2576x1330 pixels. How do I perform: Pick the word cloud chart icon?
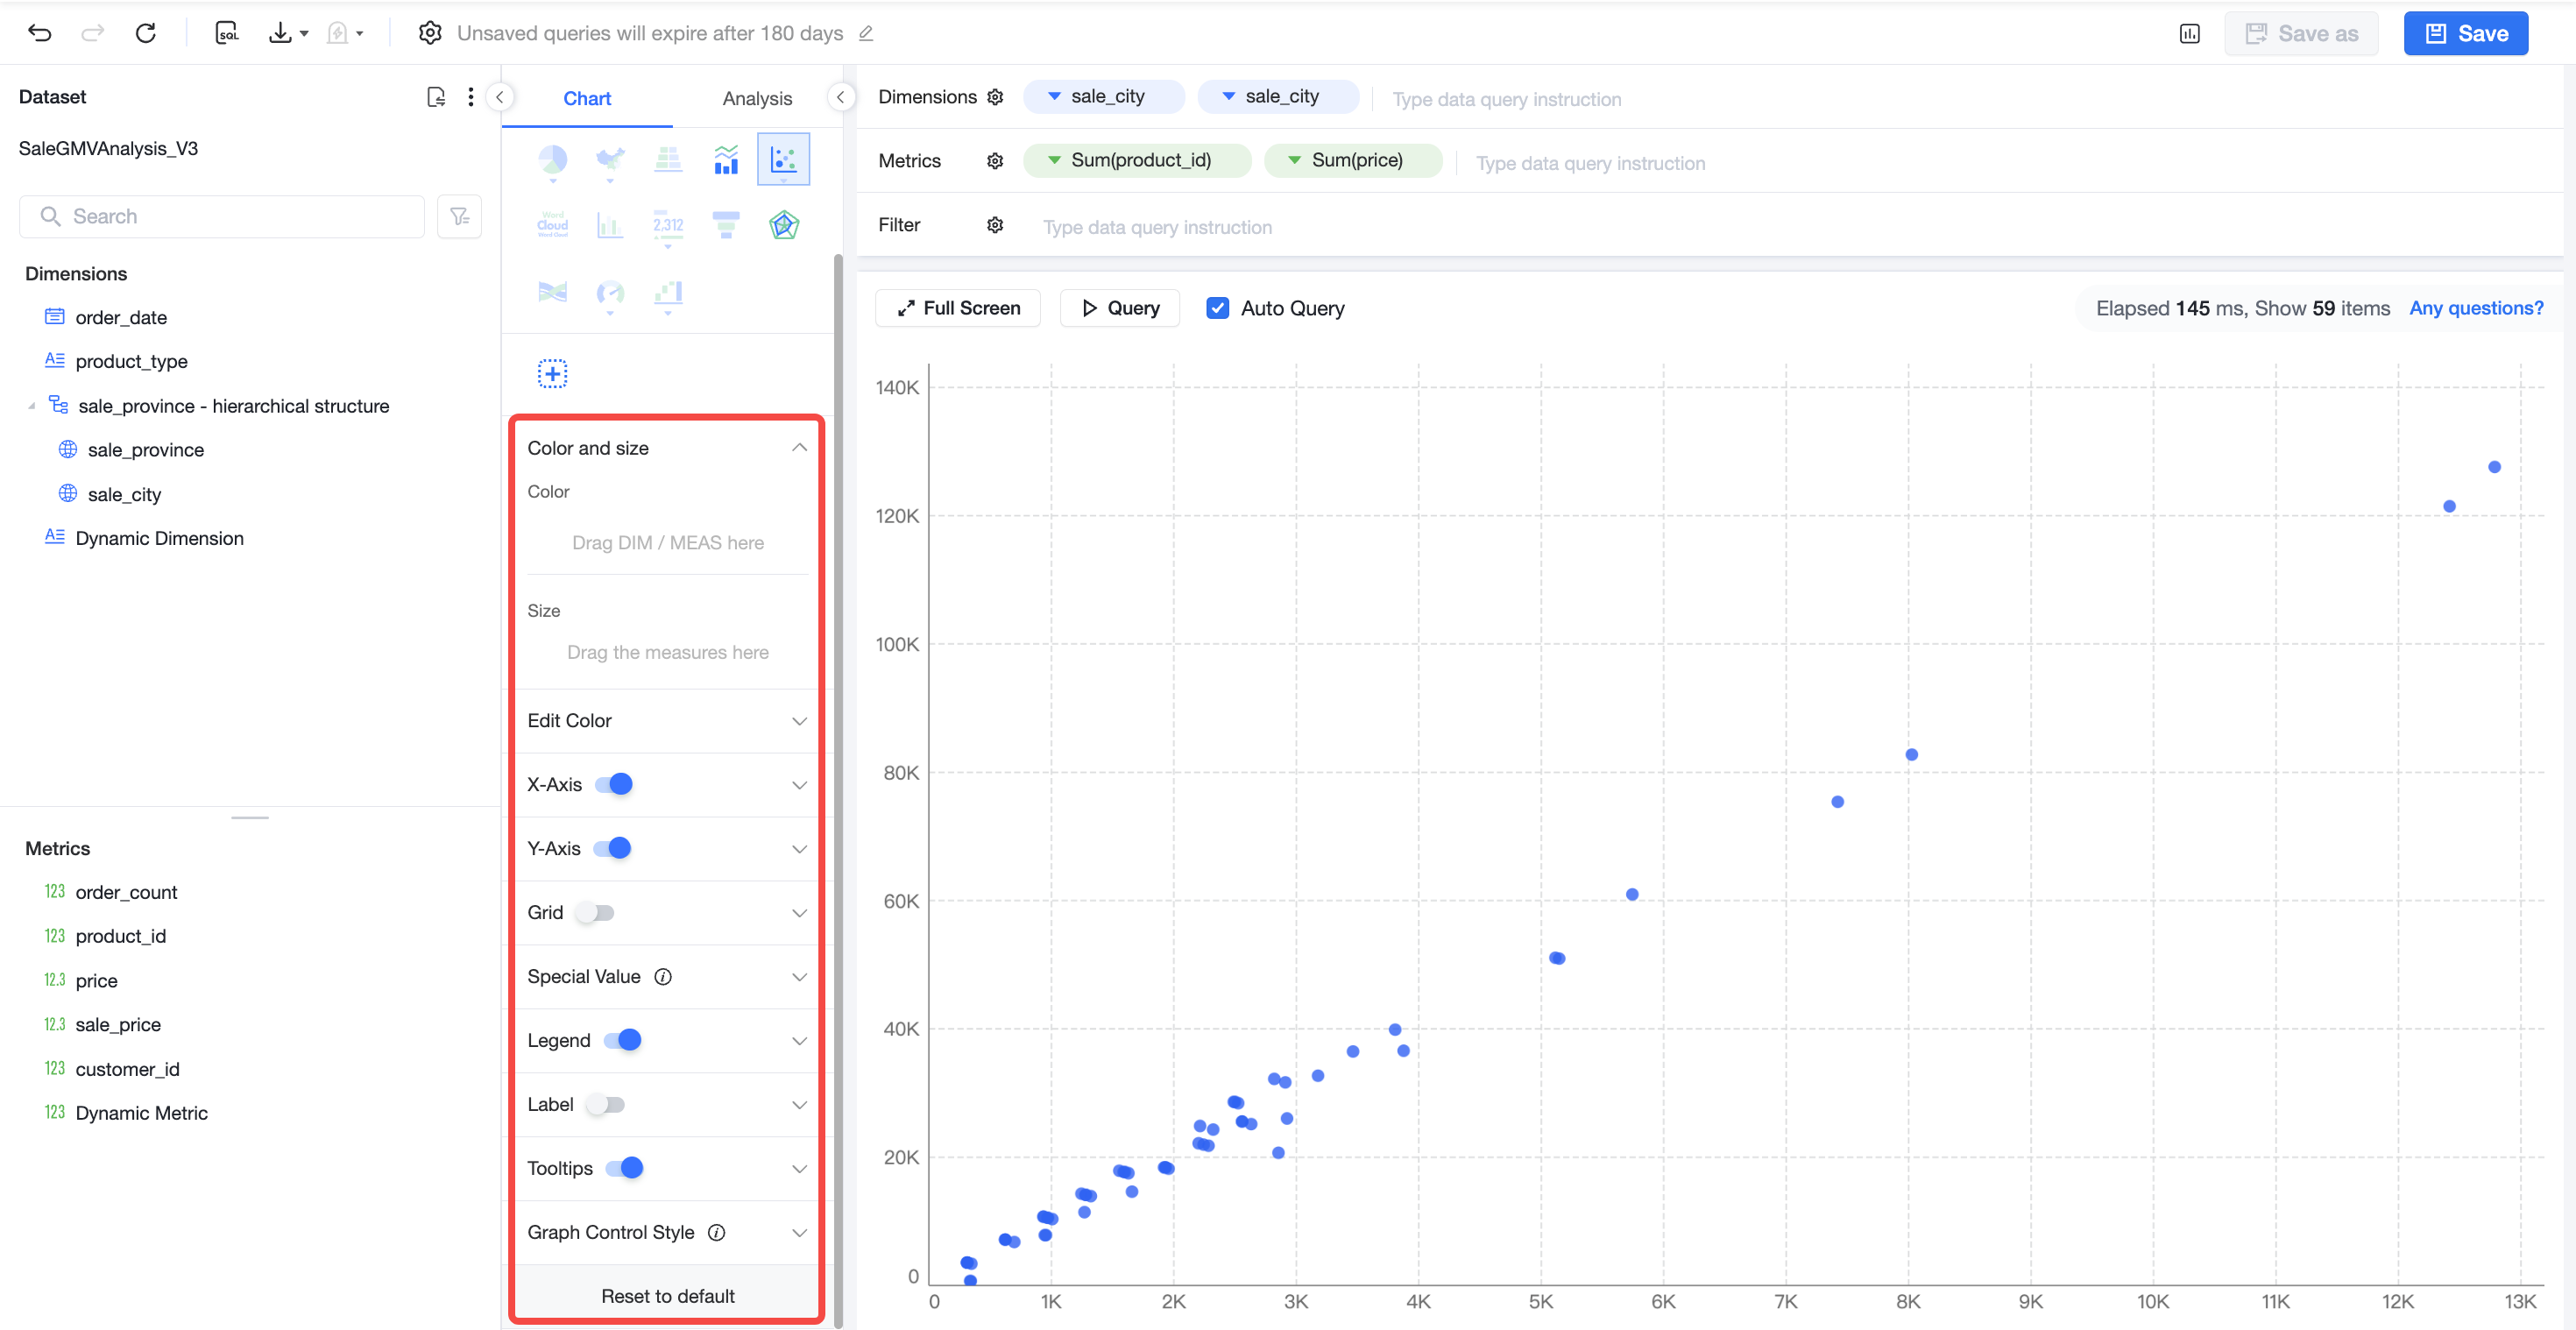pos(552,225)
